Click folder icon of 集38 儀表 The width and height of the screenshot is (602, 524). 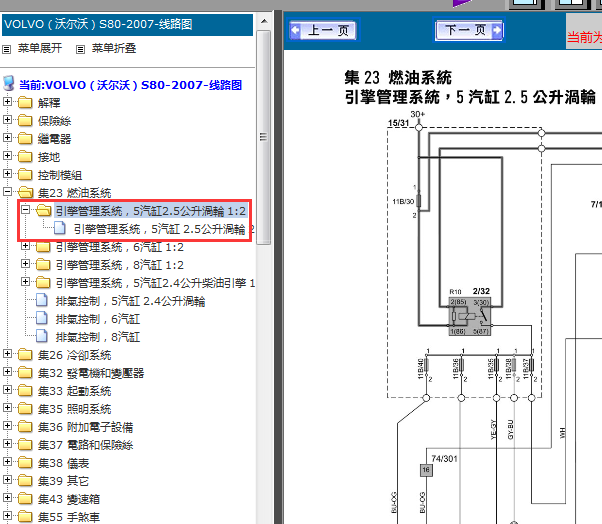[x=25, y=463]
